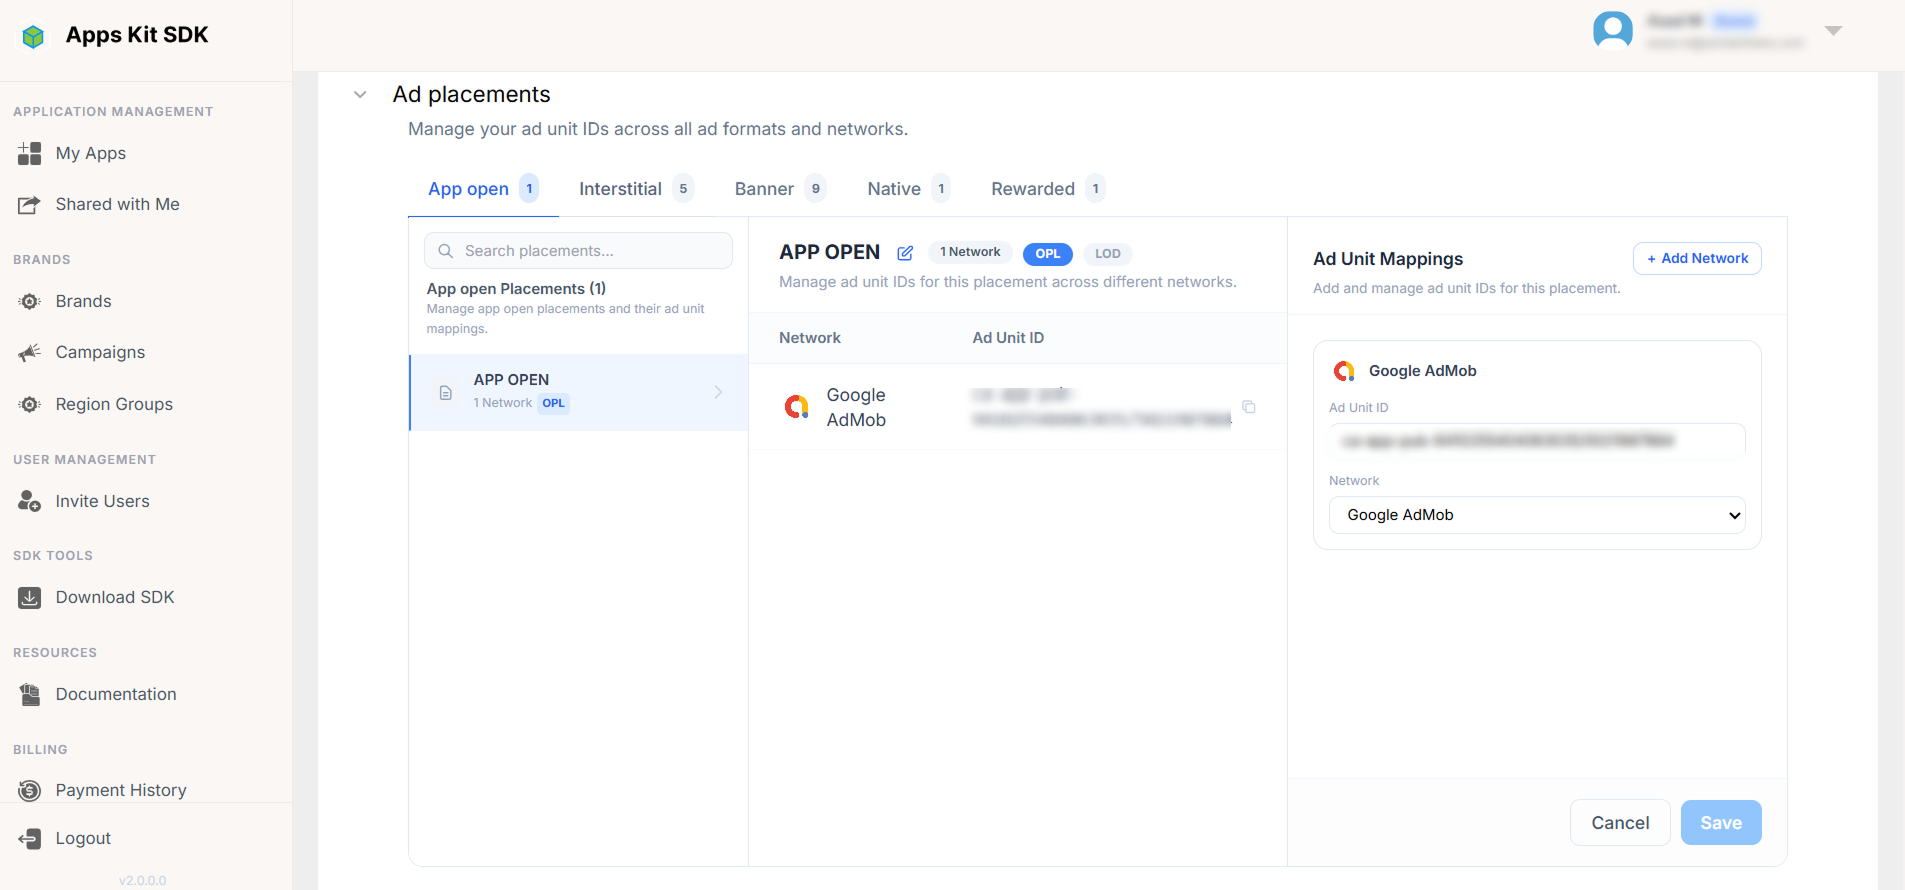Collapse the Ad placements section

(360, 95)
